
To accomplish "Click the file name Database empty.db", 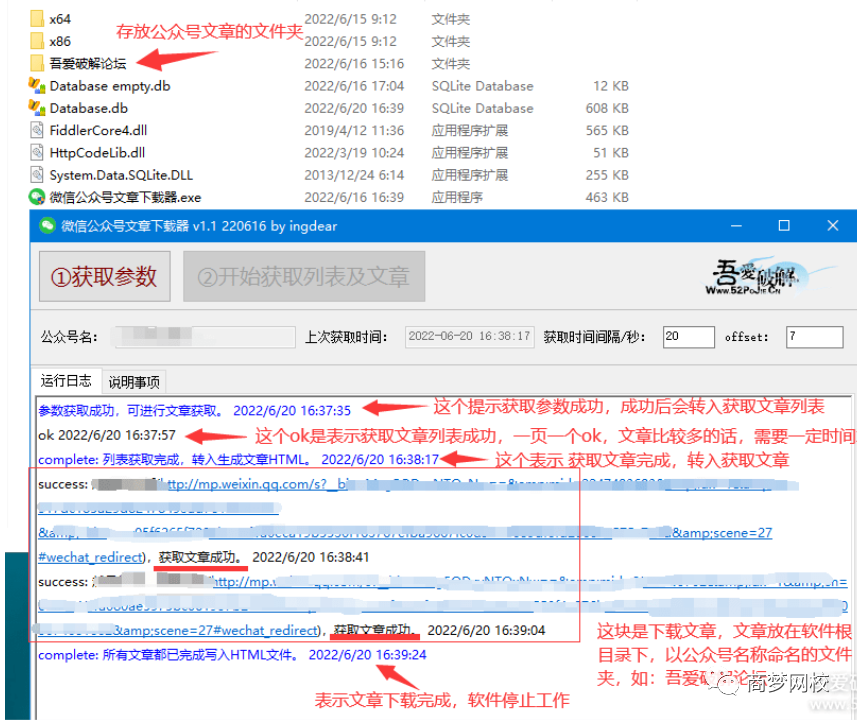I will coord(110,86).
